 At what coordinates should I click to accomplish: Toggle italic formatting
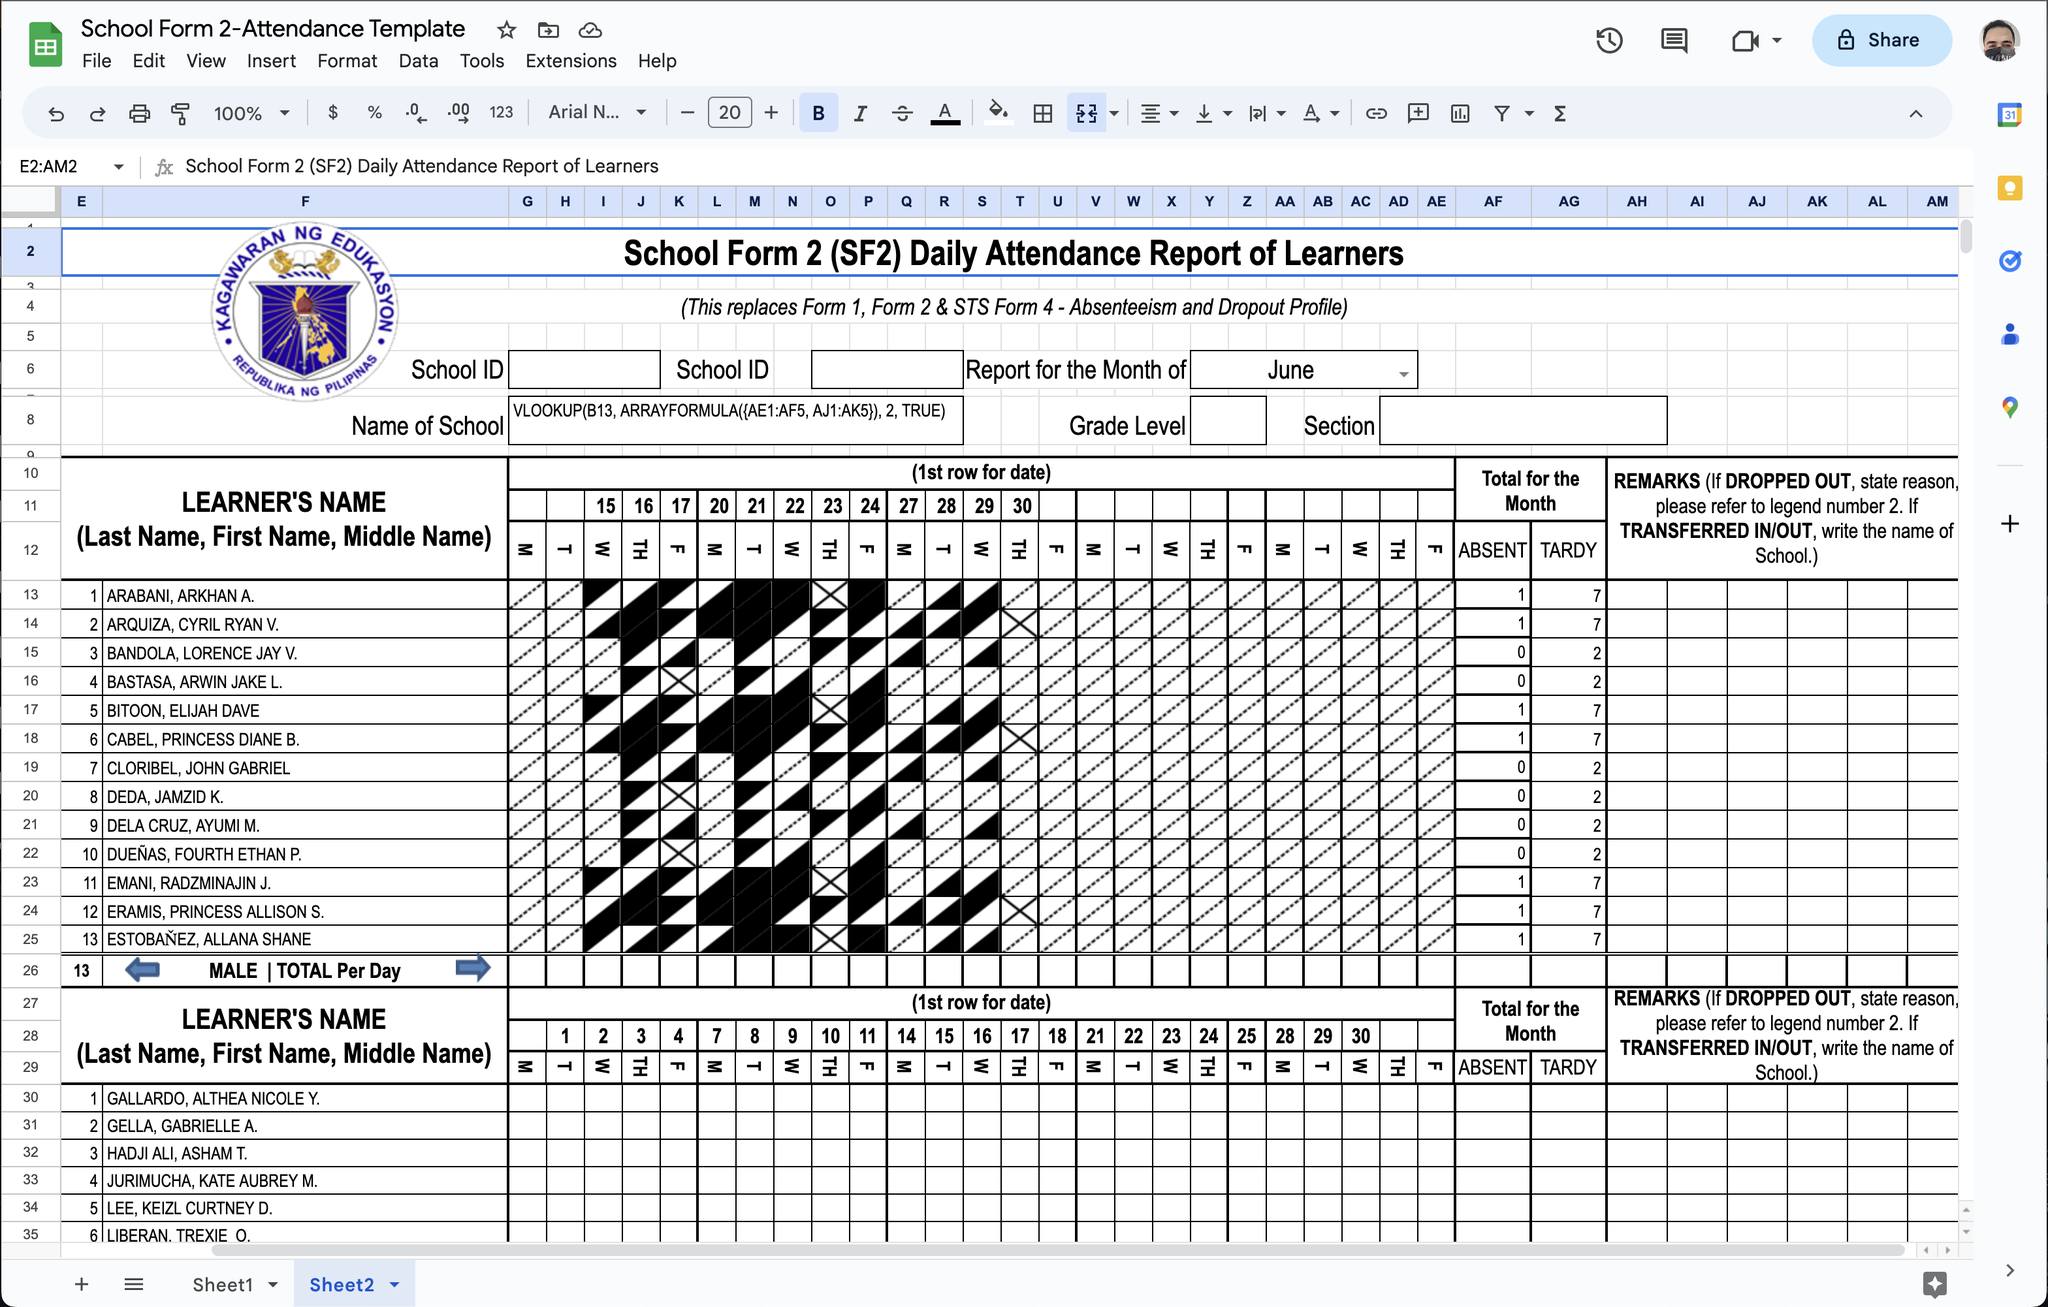(860, 113)
